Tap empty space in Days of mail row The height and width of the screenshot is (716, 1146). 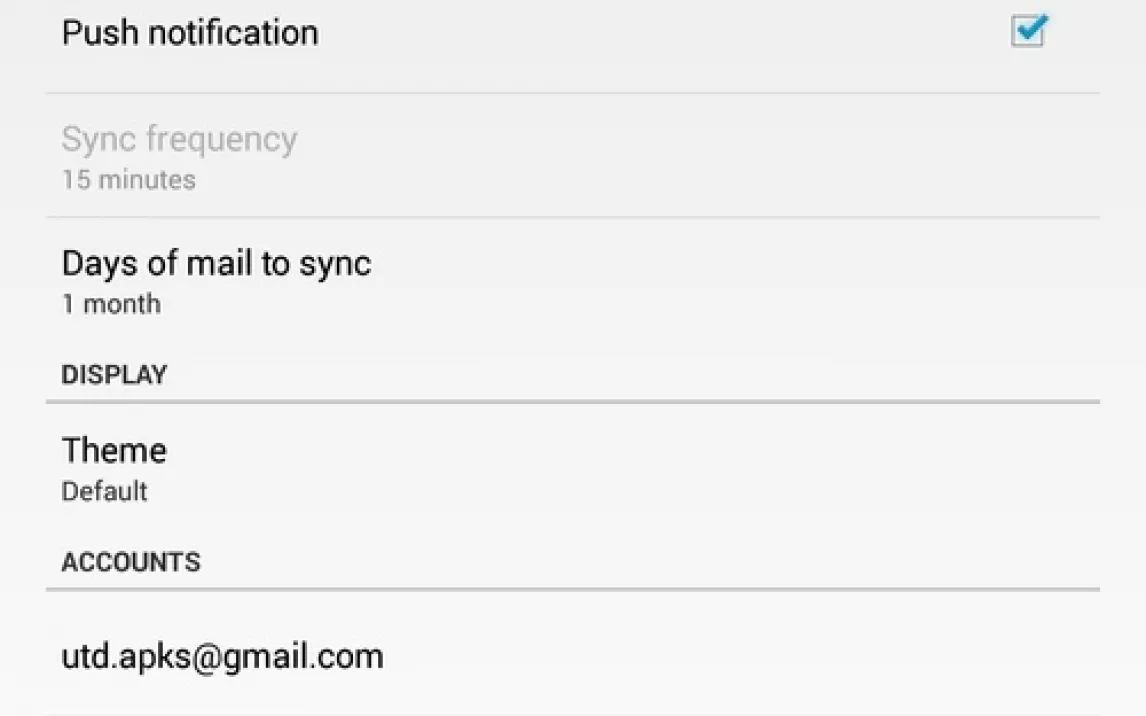tap(731, 281)
